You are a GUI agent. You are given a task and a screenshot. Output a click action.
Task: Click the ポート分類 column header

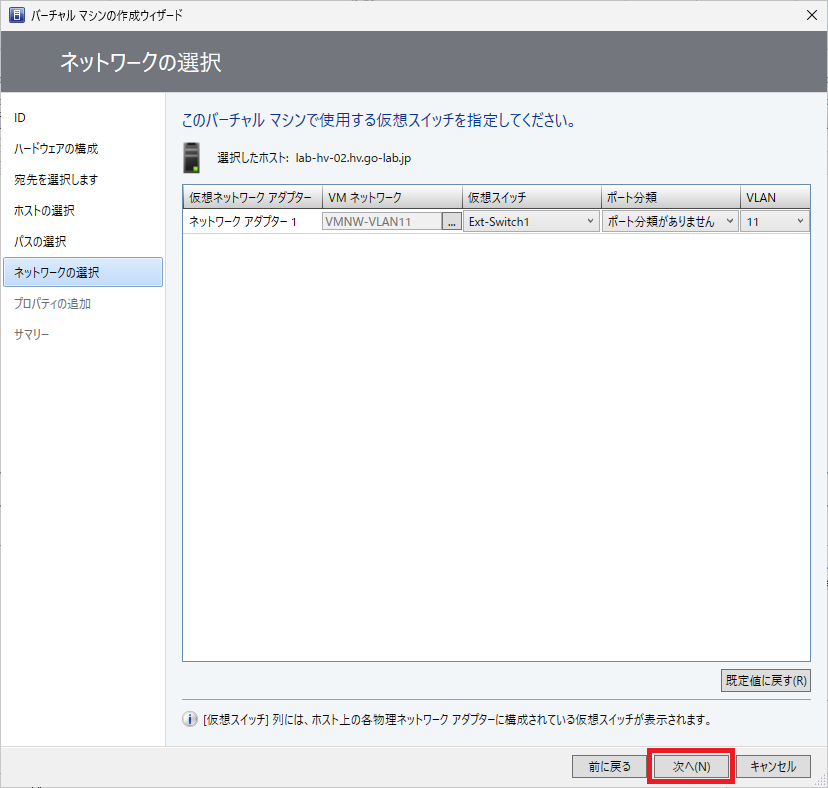pos(671,197)
